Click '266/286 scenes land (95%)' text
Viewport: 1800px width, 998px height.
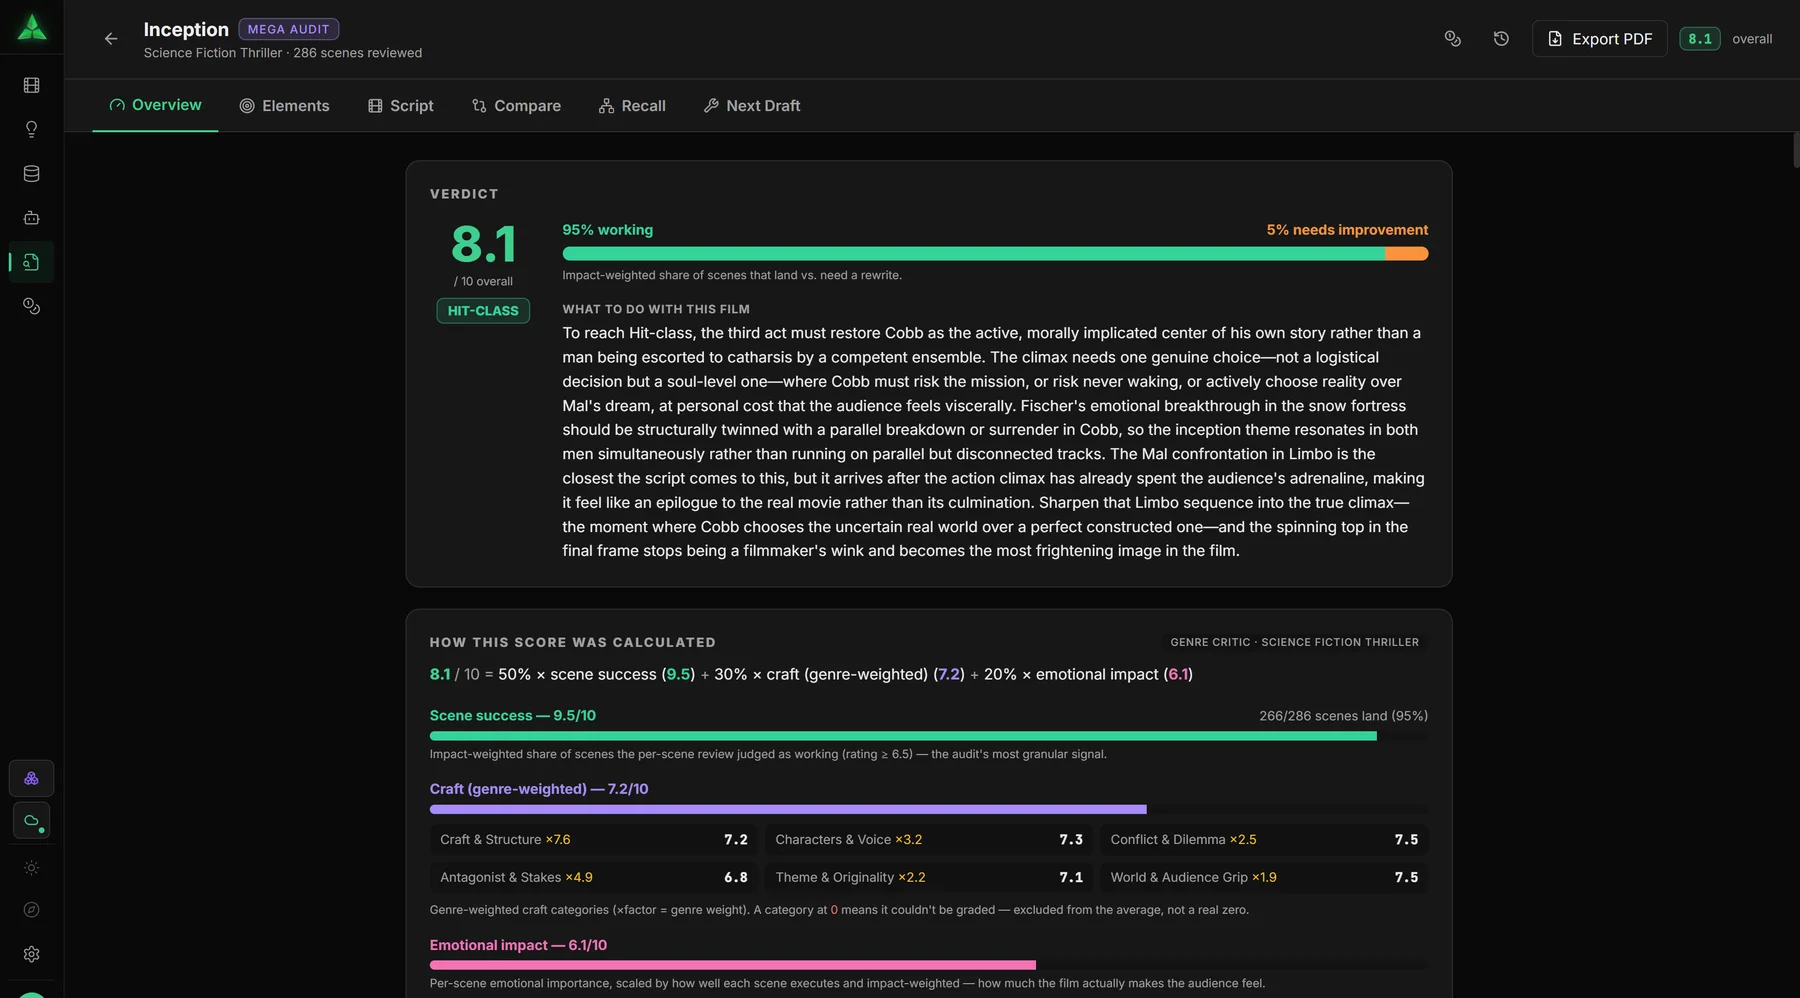click(x=1343, y=716)
